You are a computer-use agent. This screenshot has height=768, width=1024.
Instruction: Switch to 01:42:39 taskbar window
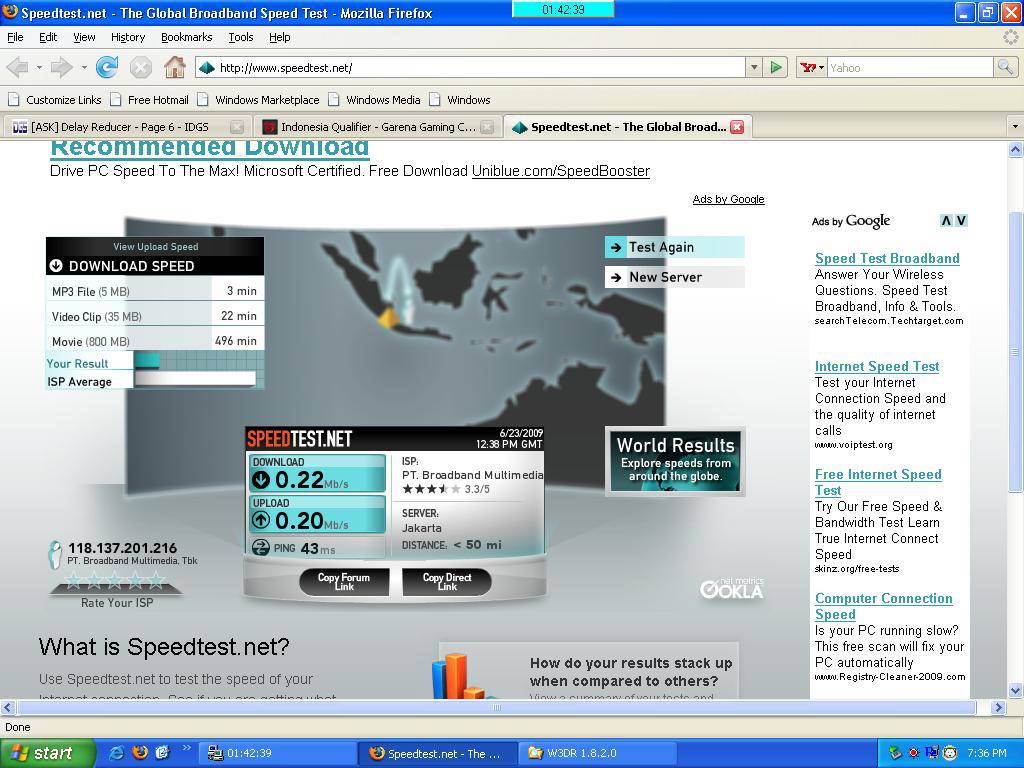277,753
